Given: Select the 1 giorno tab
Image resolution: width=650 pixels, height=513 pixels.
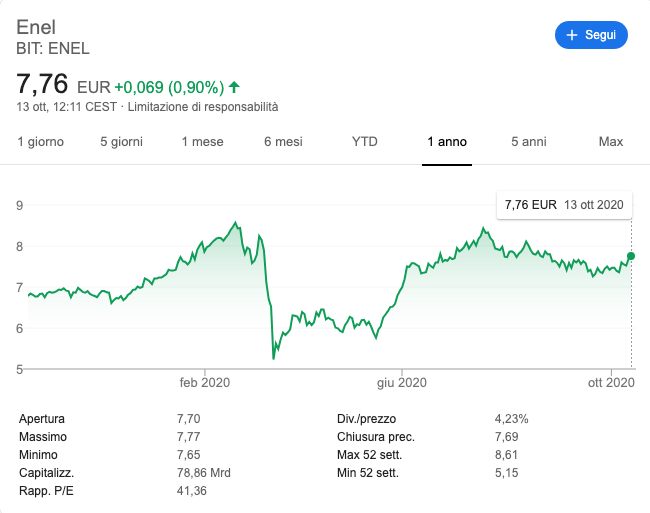Looking at the screenshot, I should pyautogui.click(x=41, y=142).
